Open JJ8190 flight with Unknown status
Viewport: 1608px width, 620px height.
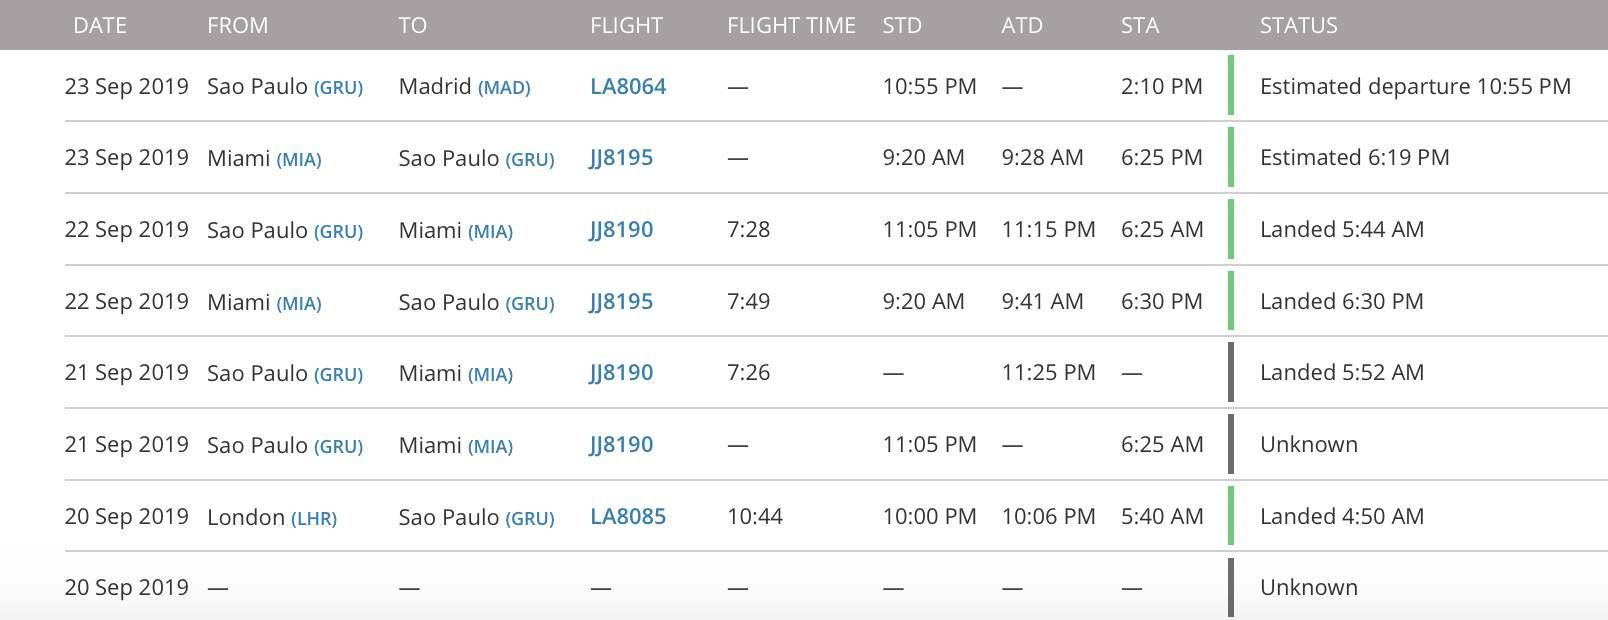coord(621,445)
